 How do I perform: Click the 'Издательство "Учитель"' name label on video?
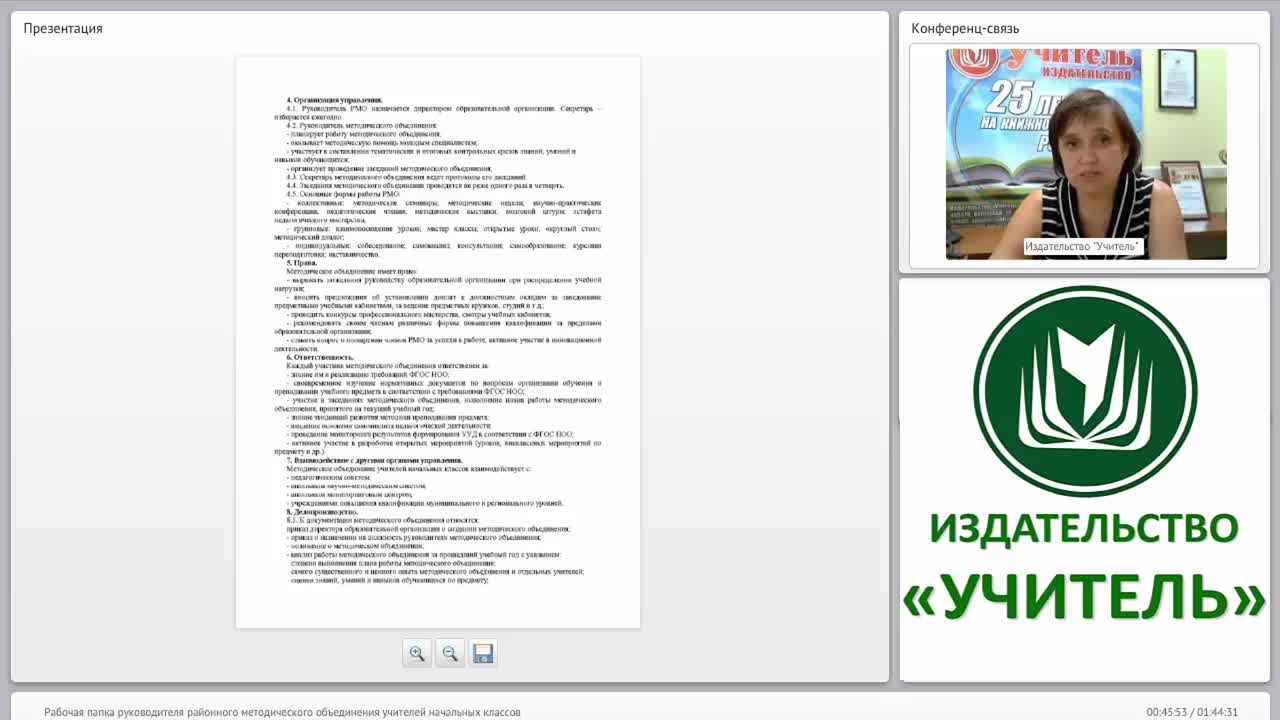tap(1083, 246)
